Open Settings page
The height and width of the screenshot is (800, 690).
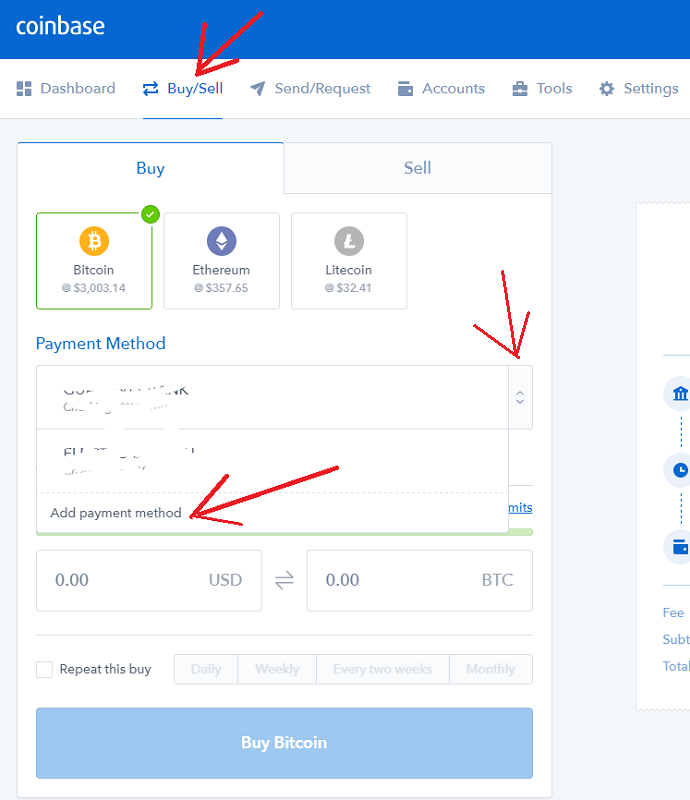(638, 89)
